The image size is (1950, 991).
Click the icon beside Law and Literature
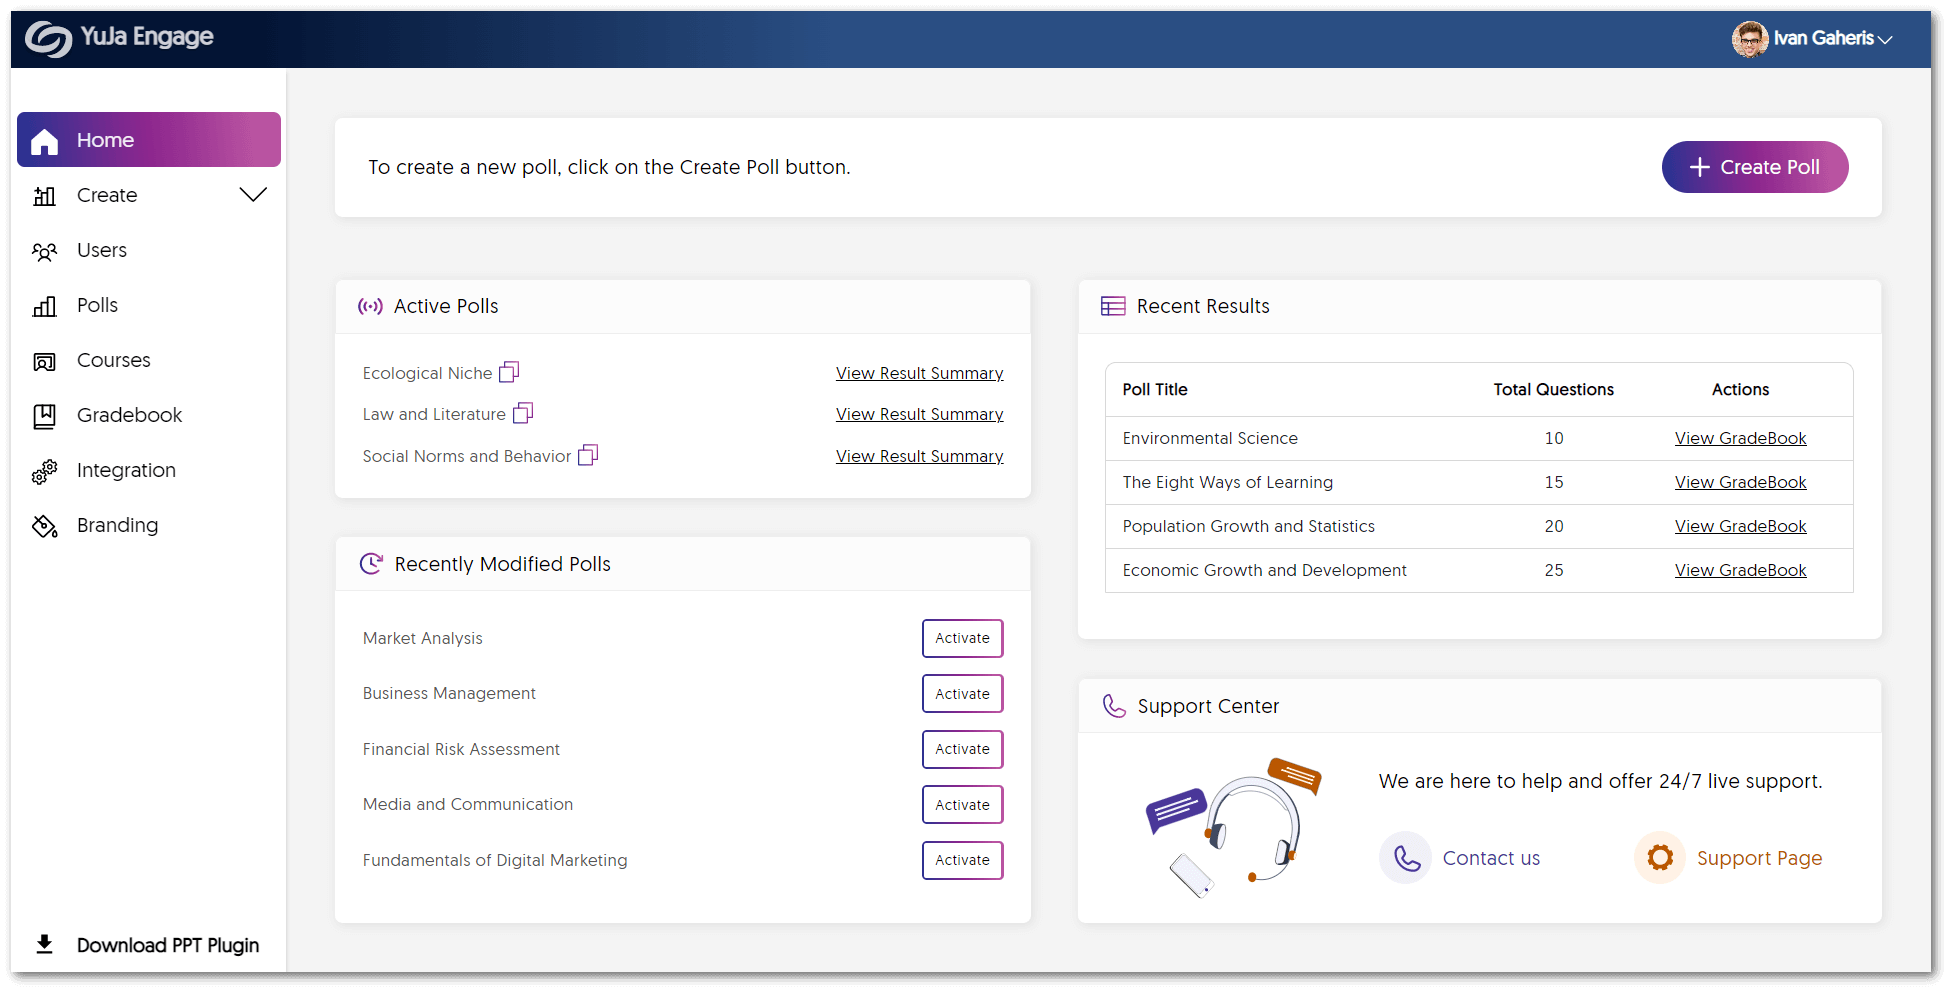(x=523, y=413)
